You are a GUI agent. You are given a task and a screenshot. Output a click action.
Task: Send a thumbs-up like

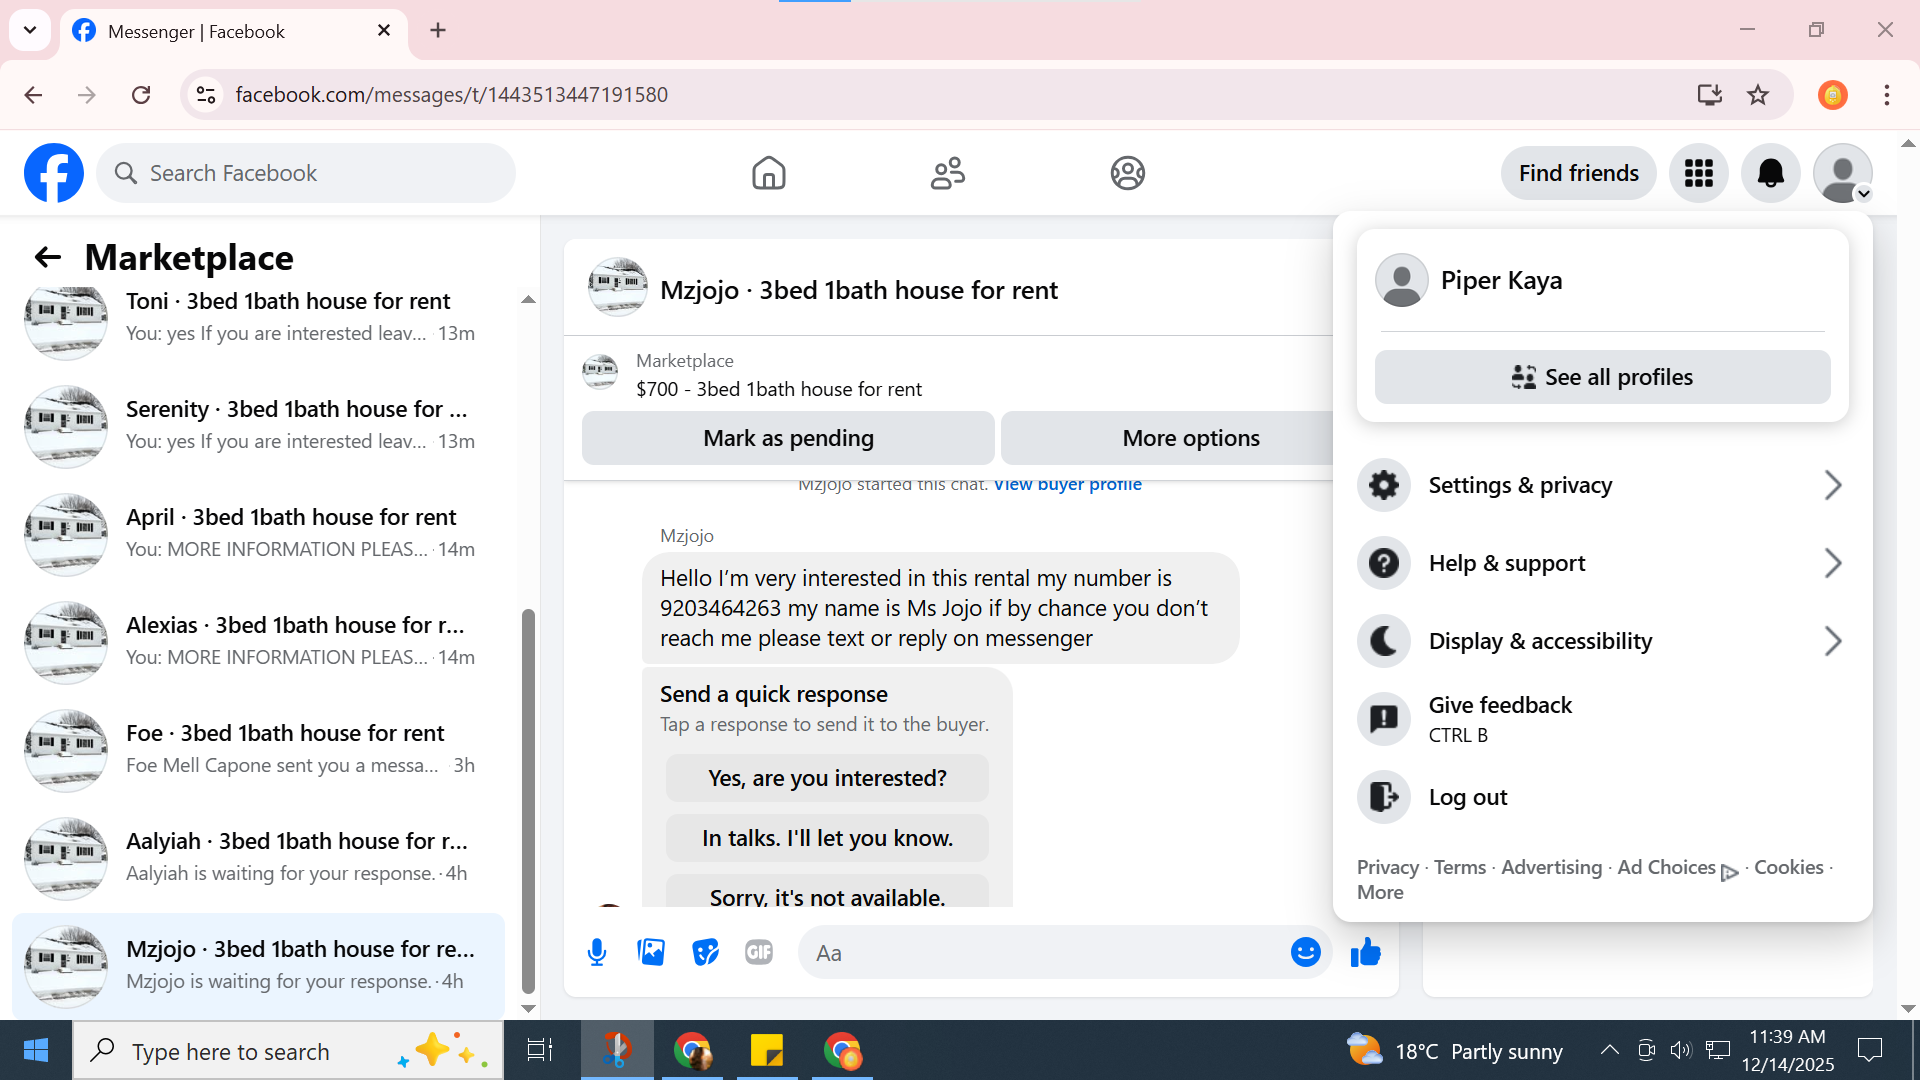(1365, 953)
